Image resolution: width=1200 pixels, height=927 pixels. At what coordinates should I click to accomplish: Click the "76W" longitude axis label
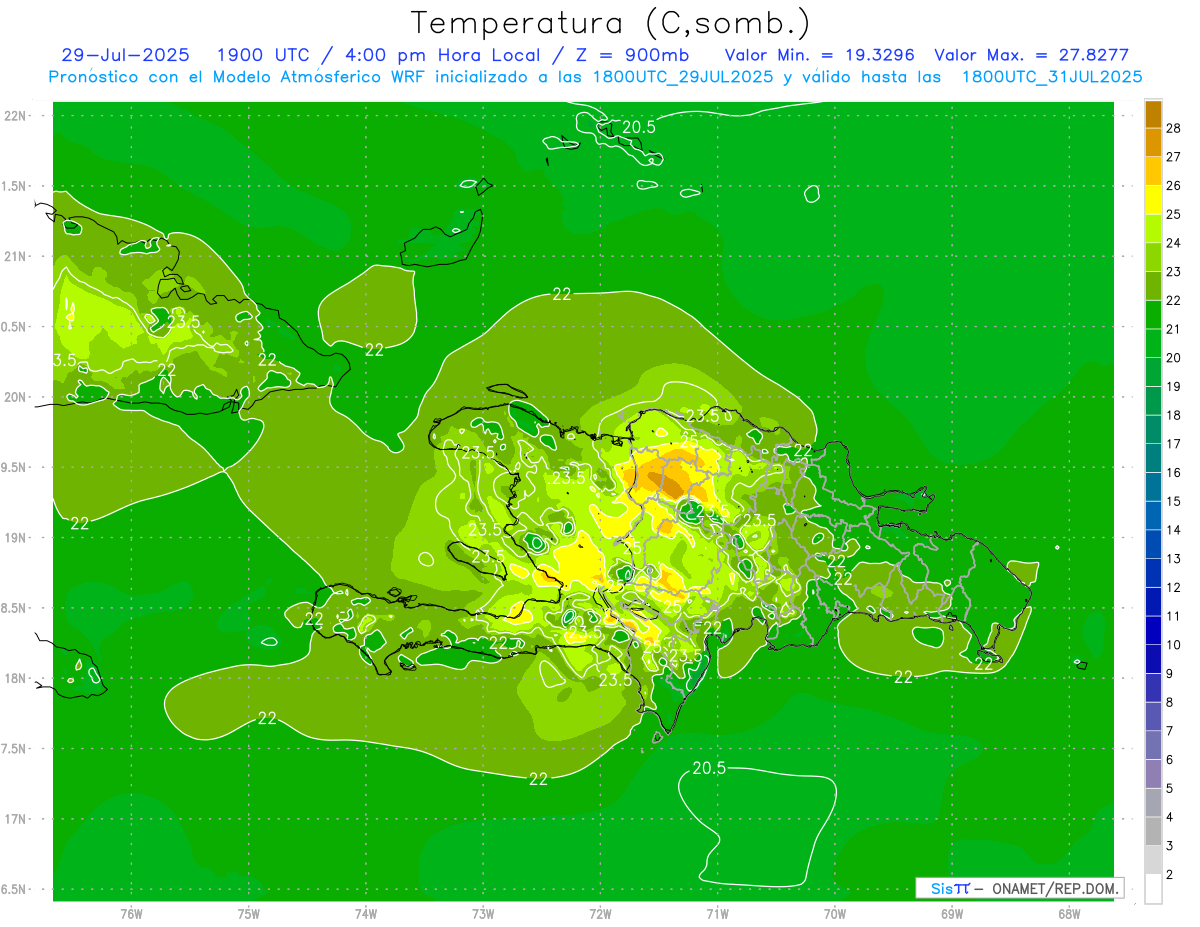(131, 914)
